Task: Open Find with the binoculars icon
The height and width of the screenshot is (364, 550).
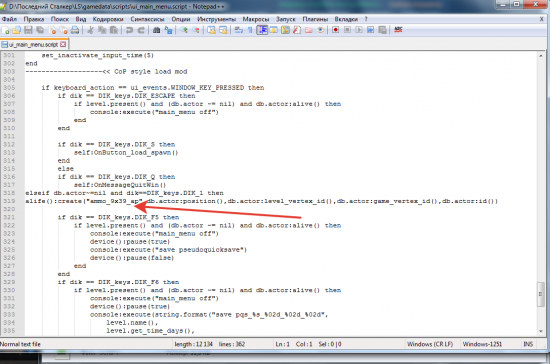Action: (x=156, y=31)
